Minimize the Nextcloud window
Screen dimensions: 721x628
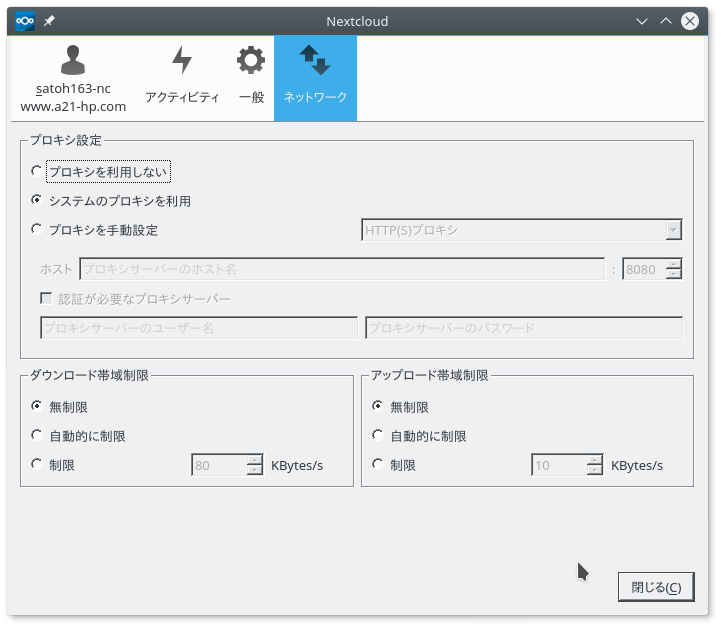click(x=642, y=21)
